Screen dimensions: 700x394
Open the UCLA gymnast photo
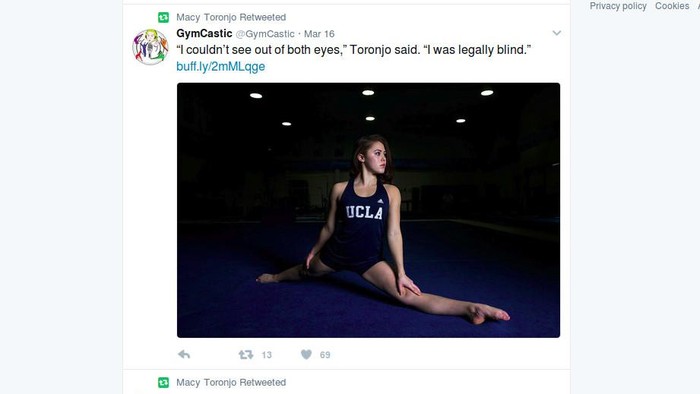pos(368,210)
